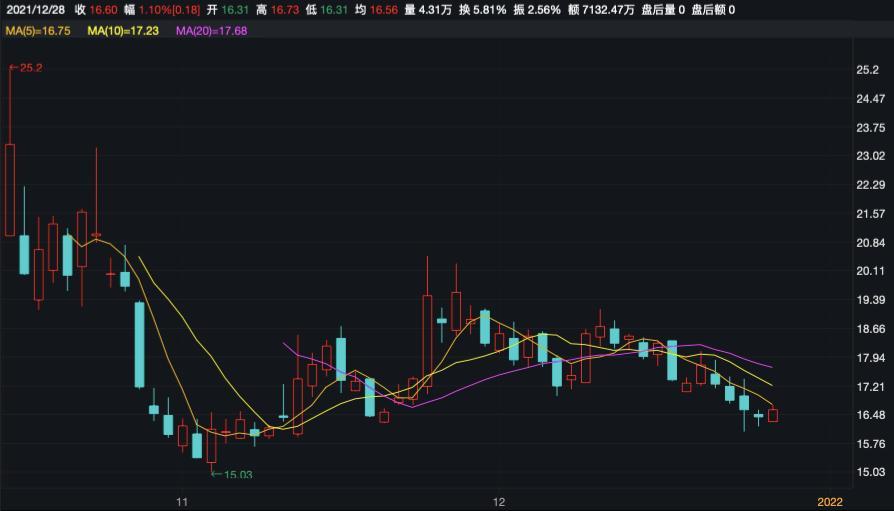Click the MA(10)=17.23 indicator label
Viewport: 894px width, 511px height.
(123, 31)
